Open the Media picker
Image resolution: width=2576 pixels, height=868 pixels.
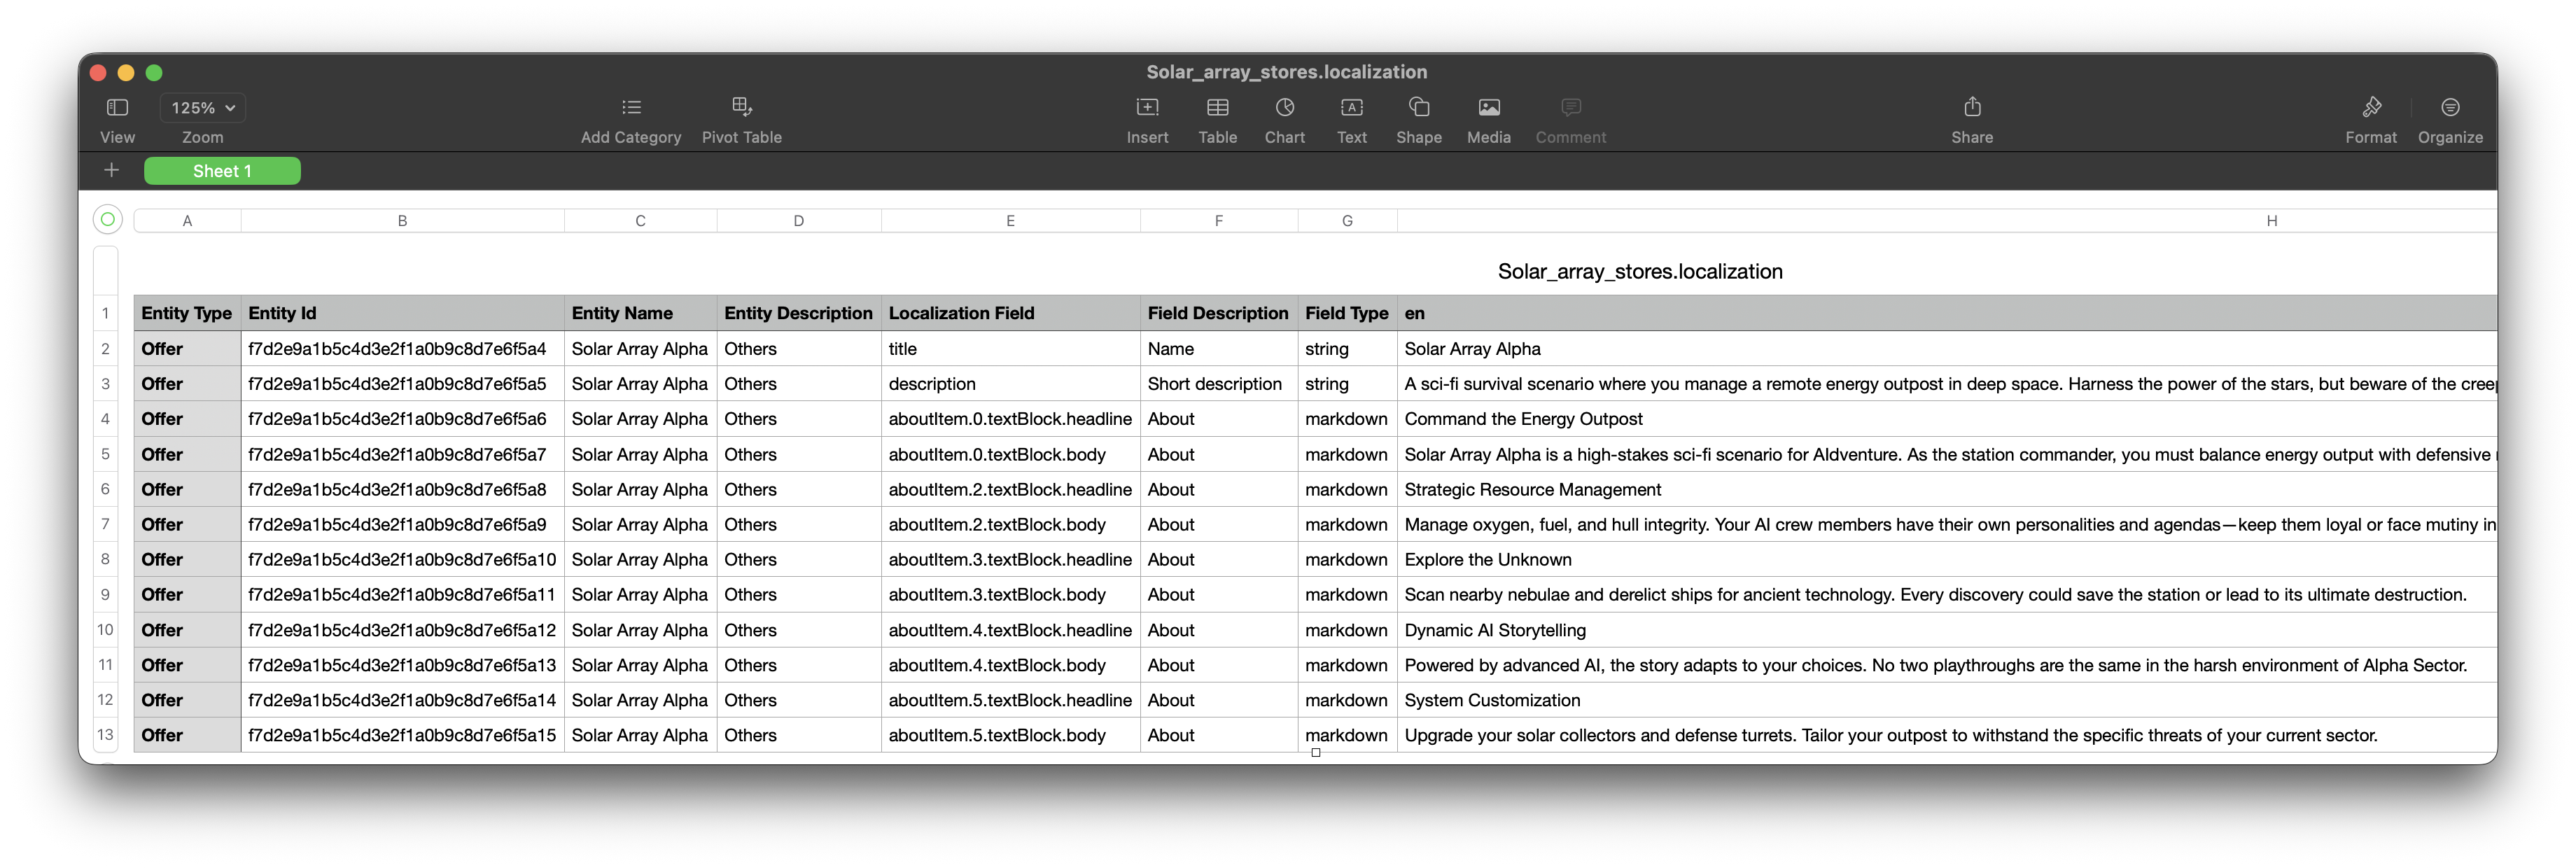[1488, 107]
